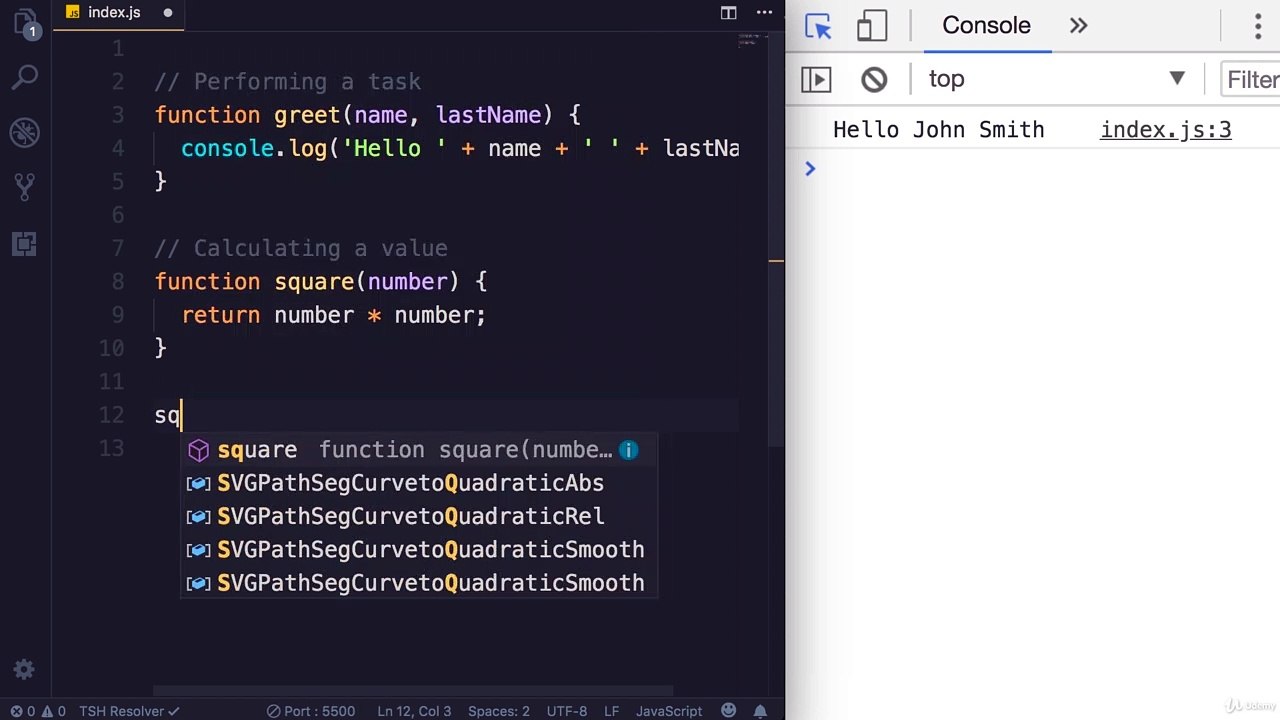Expand more DevTools tabs chevron
The height and width of the screenshot is (720, 1280).
[x=1078, y=26]
